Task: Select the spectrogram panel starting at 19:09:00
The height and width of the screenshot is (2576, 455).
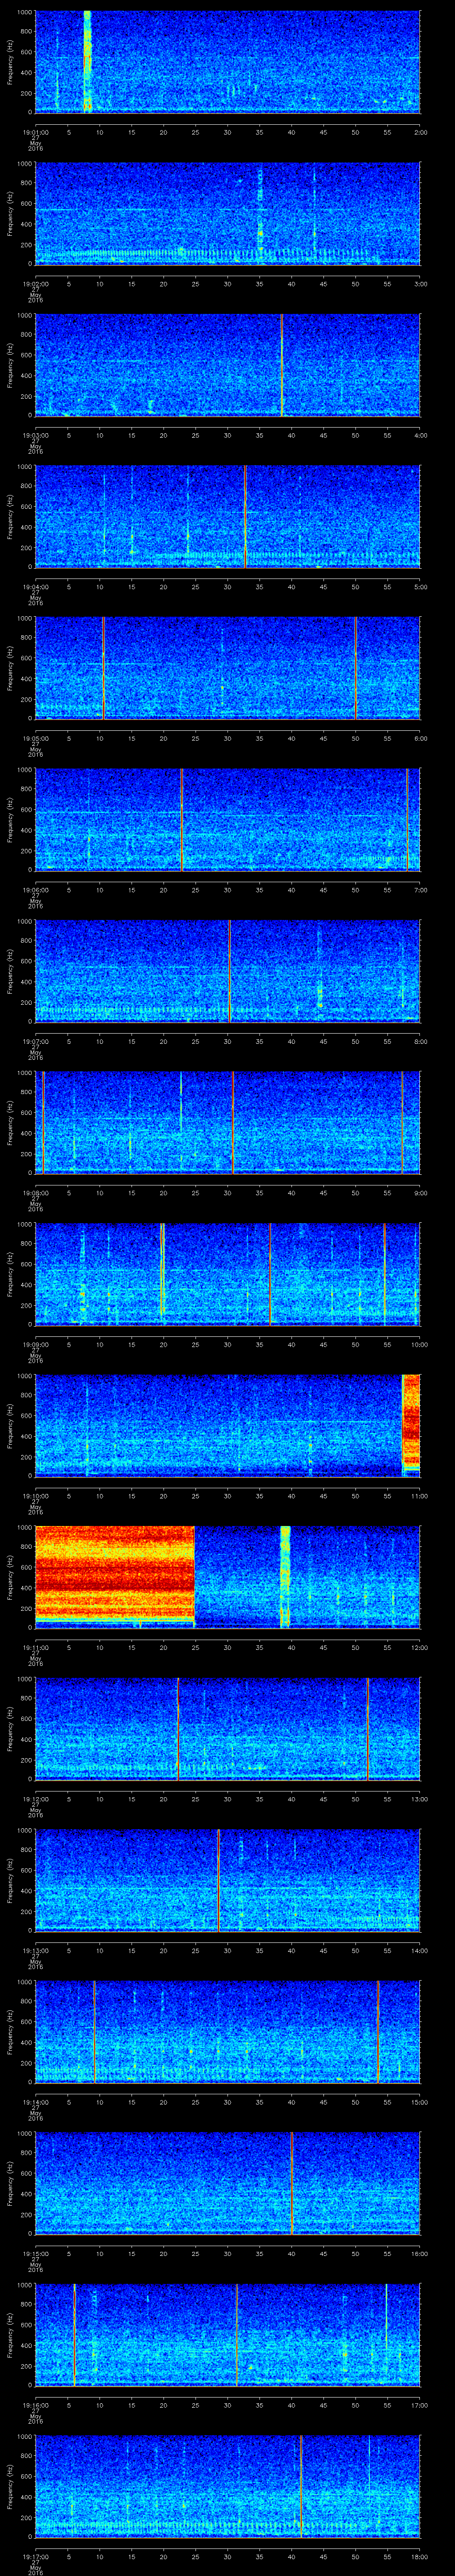Action: (x=228, y=1274)
